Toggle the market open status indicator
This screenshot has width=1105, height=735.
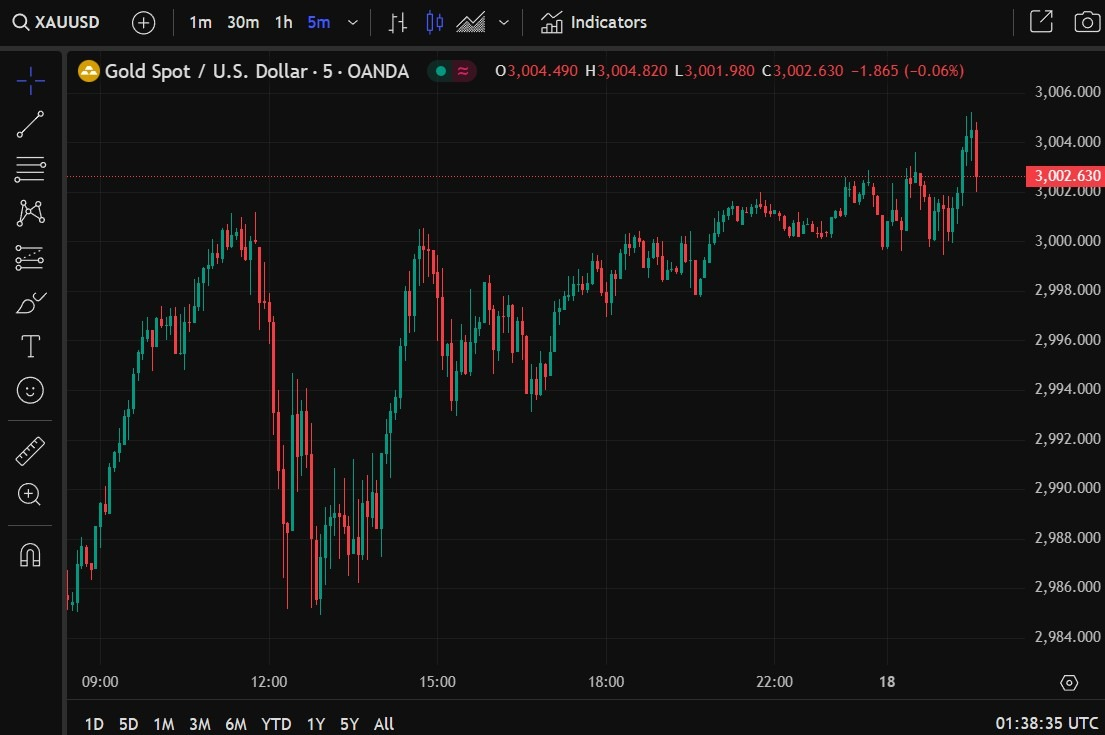pyautogui.click(x=440, y=70)
